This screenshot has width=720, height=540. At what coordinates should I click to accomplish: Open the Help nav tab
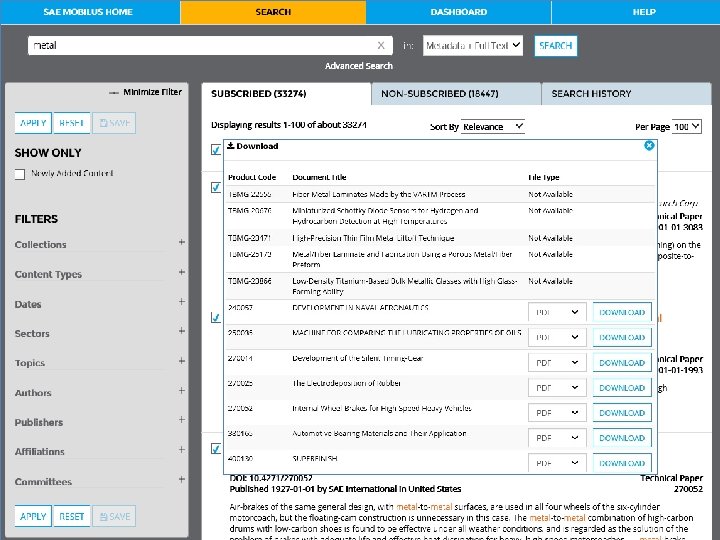click(644, 12)
